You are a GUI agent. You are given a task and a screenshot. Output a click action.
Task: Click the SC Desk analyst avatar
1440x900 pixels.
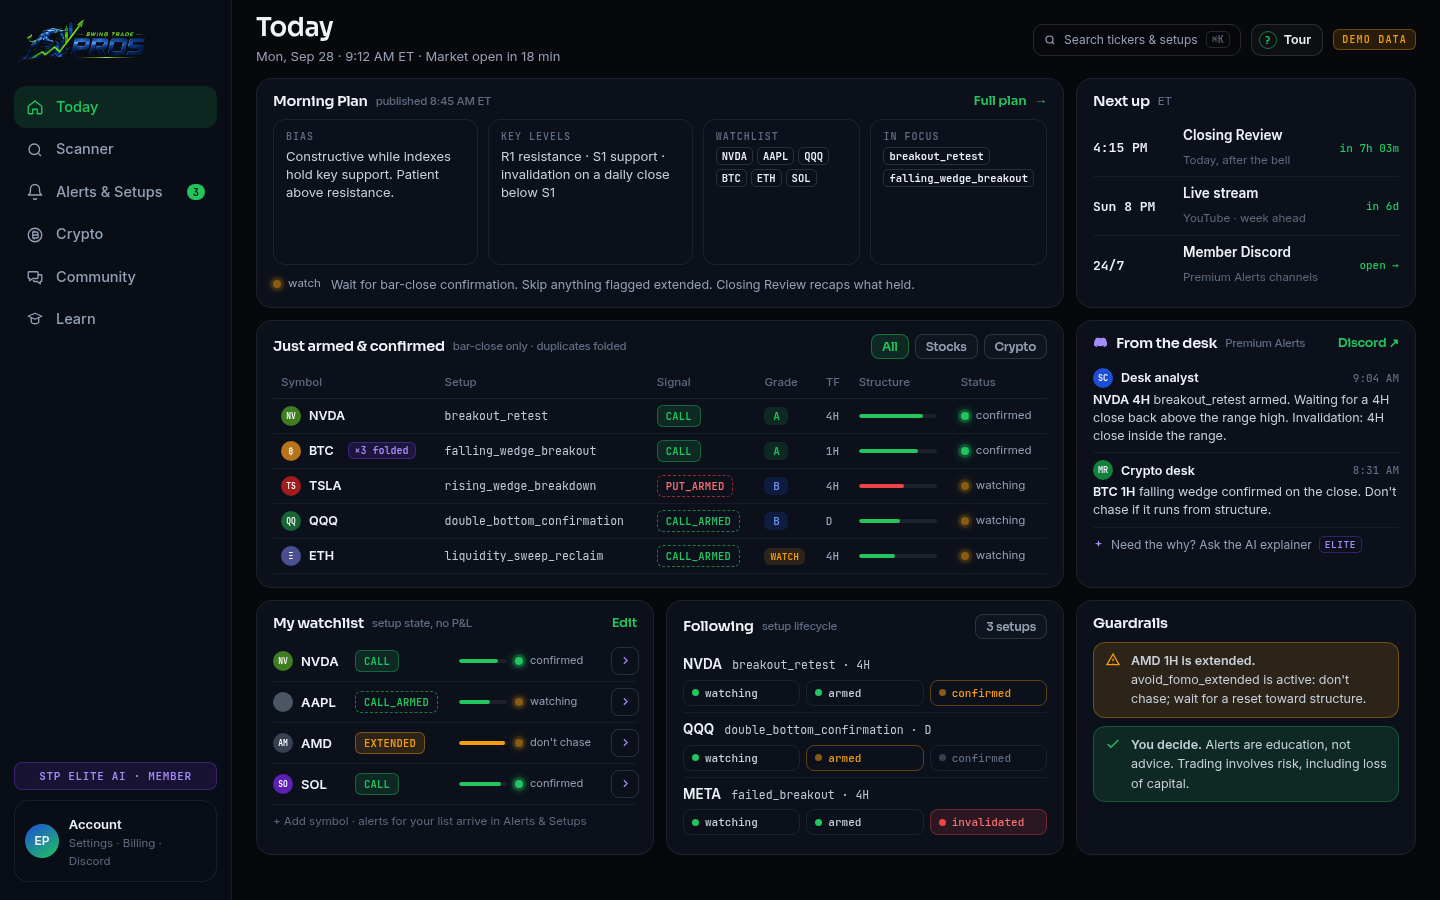tap(1103, 378)
